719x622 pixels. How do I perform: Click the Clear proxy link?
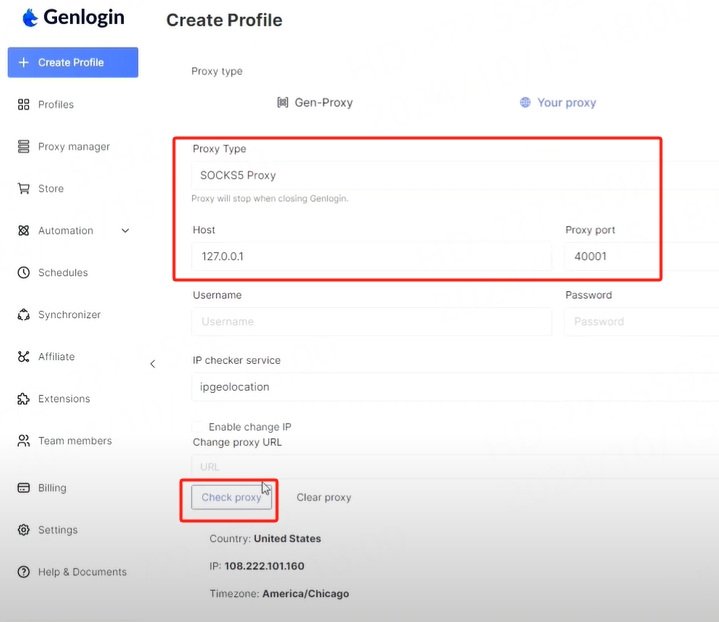click(323, 497)
